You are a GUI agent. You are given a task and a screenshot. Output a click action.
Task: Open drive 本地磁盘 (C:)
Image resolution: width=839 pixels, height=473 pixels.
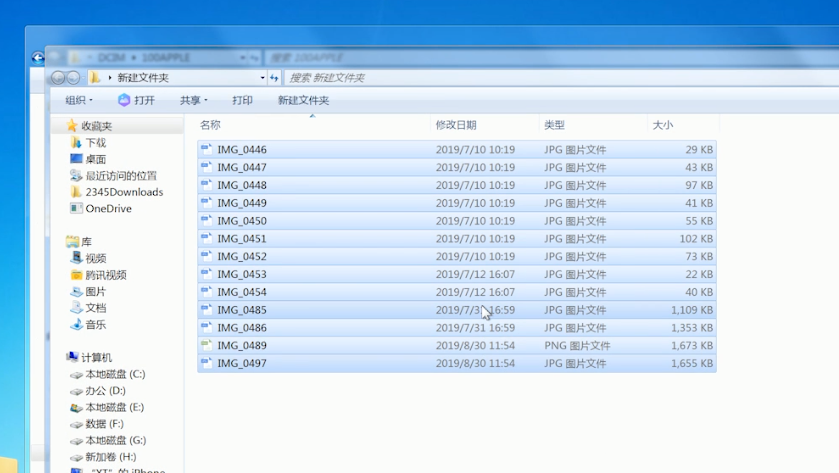(x=115, y=374)
